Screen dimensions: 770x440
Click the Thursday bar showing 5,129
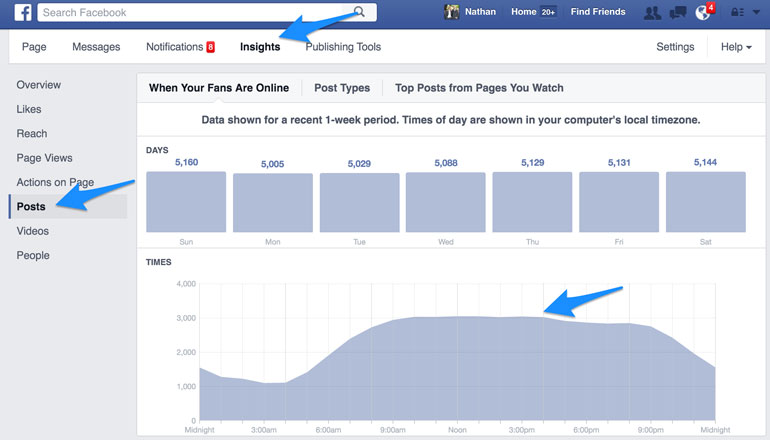click(x=532, y=202)
